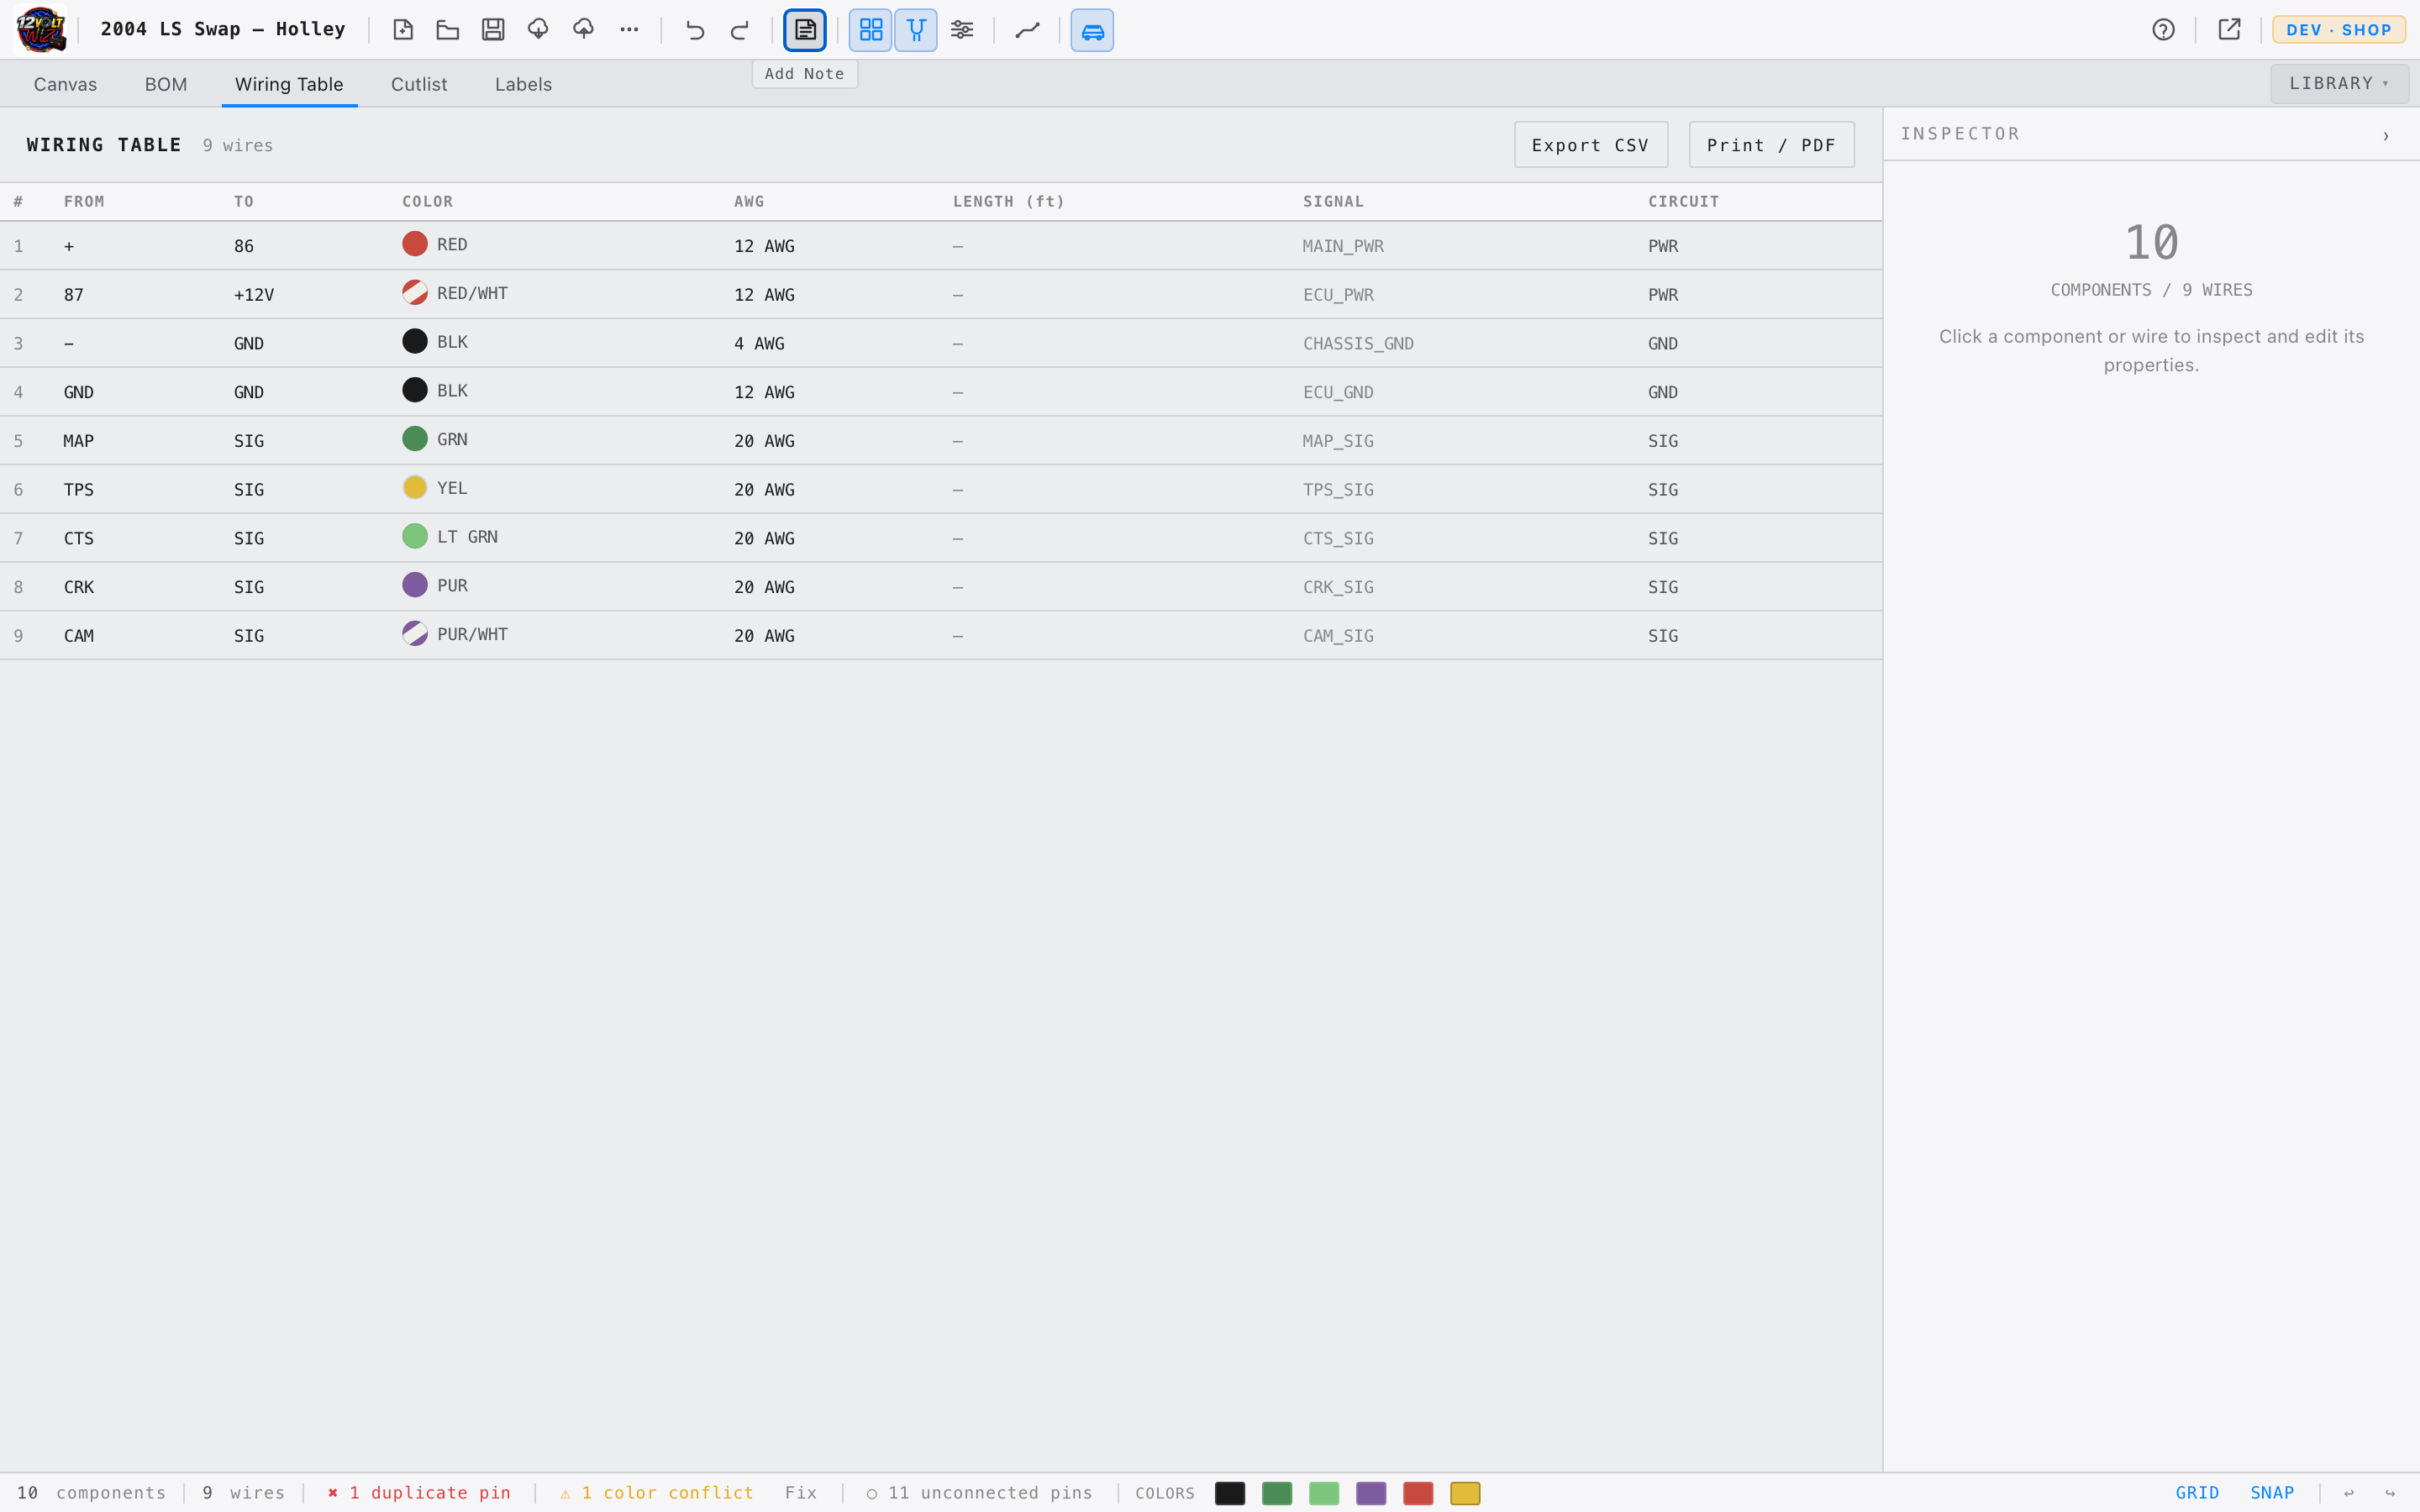Click the RED color swatch in row 1

point(415,244)
